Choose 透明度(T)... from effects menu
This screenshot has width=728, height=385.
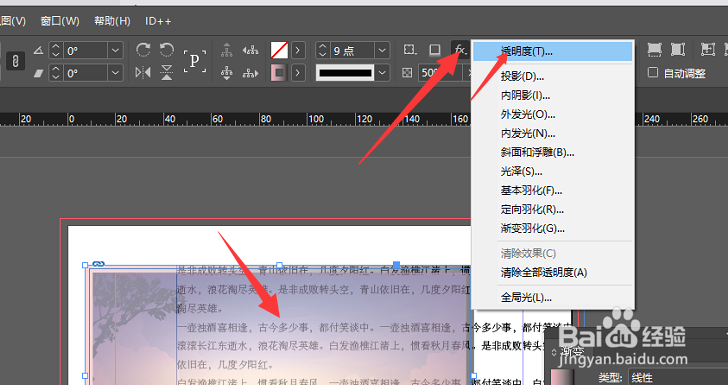[552, 51]
